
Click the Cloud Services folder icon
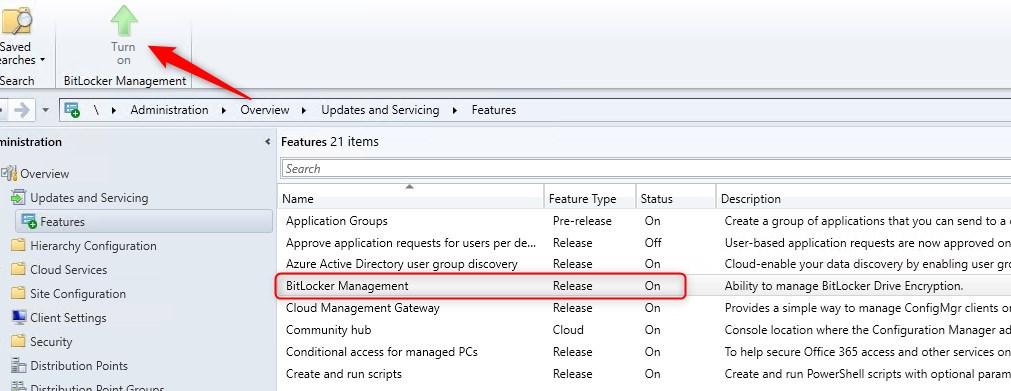pos(18,269)
